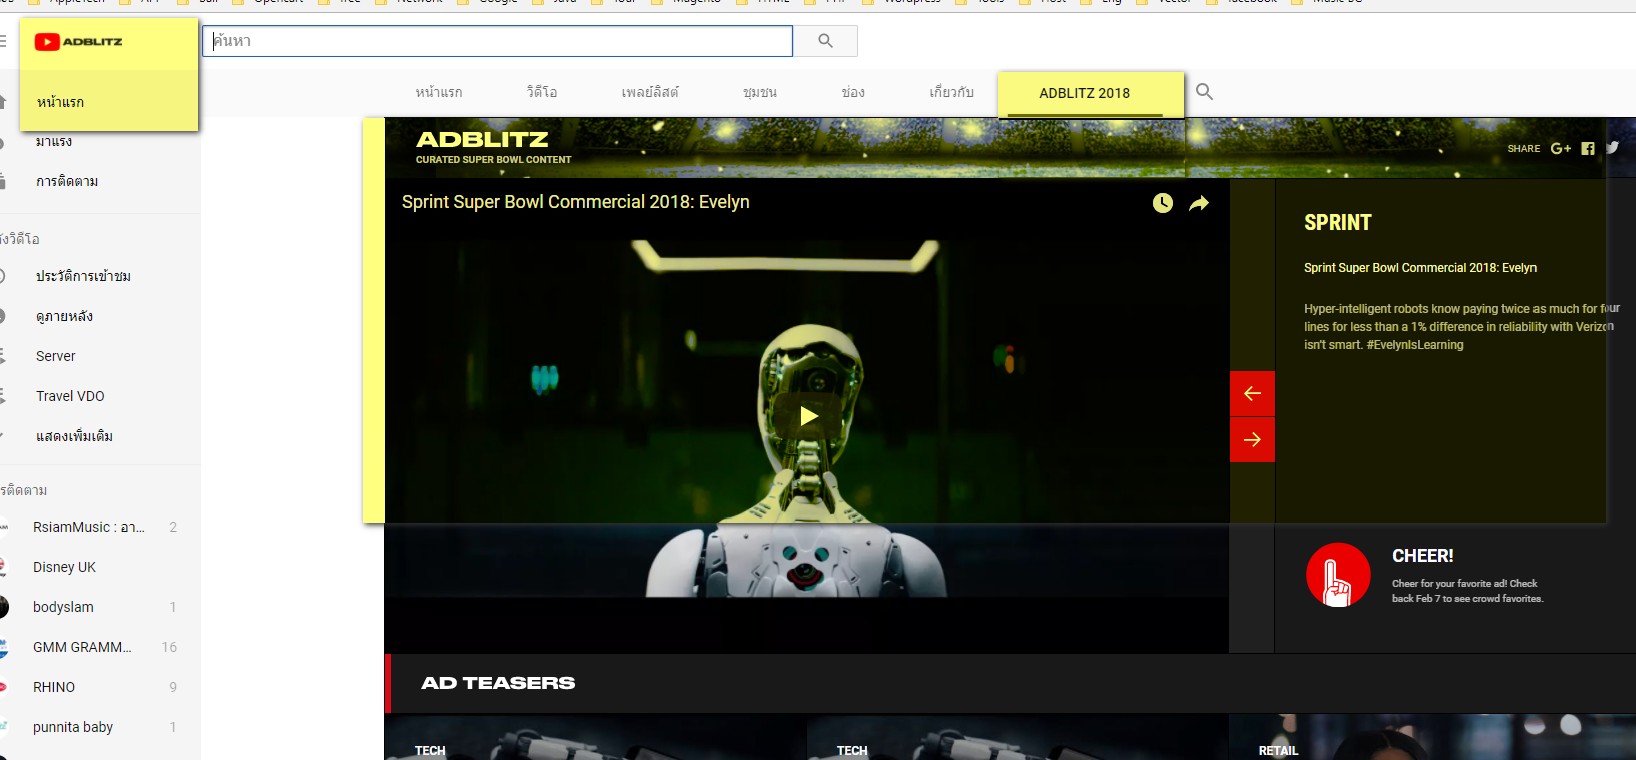This screenshot has width=1636, height=760.
Task: Open the Server playlist in the sidebar
Action: tap(55, 356)
